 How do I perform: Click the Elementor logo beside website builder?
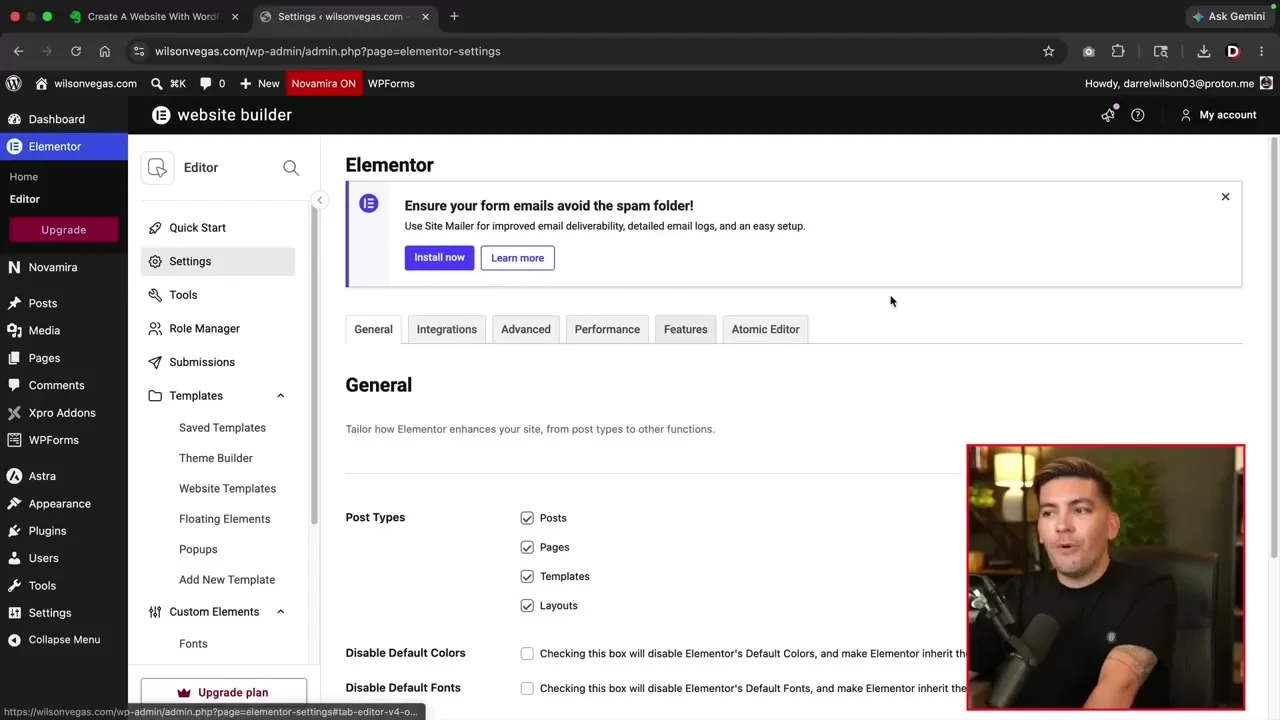pos(161,115)
